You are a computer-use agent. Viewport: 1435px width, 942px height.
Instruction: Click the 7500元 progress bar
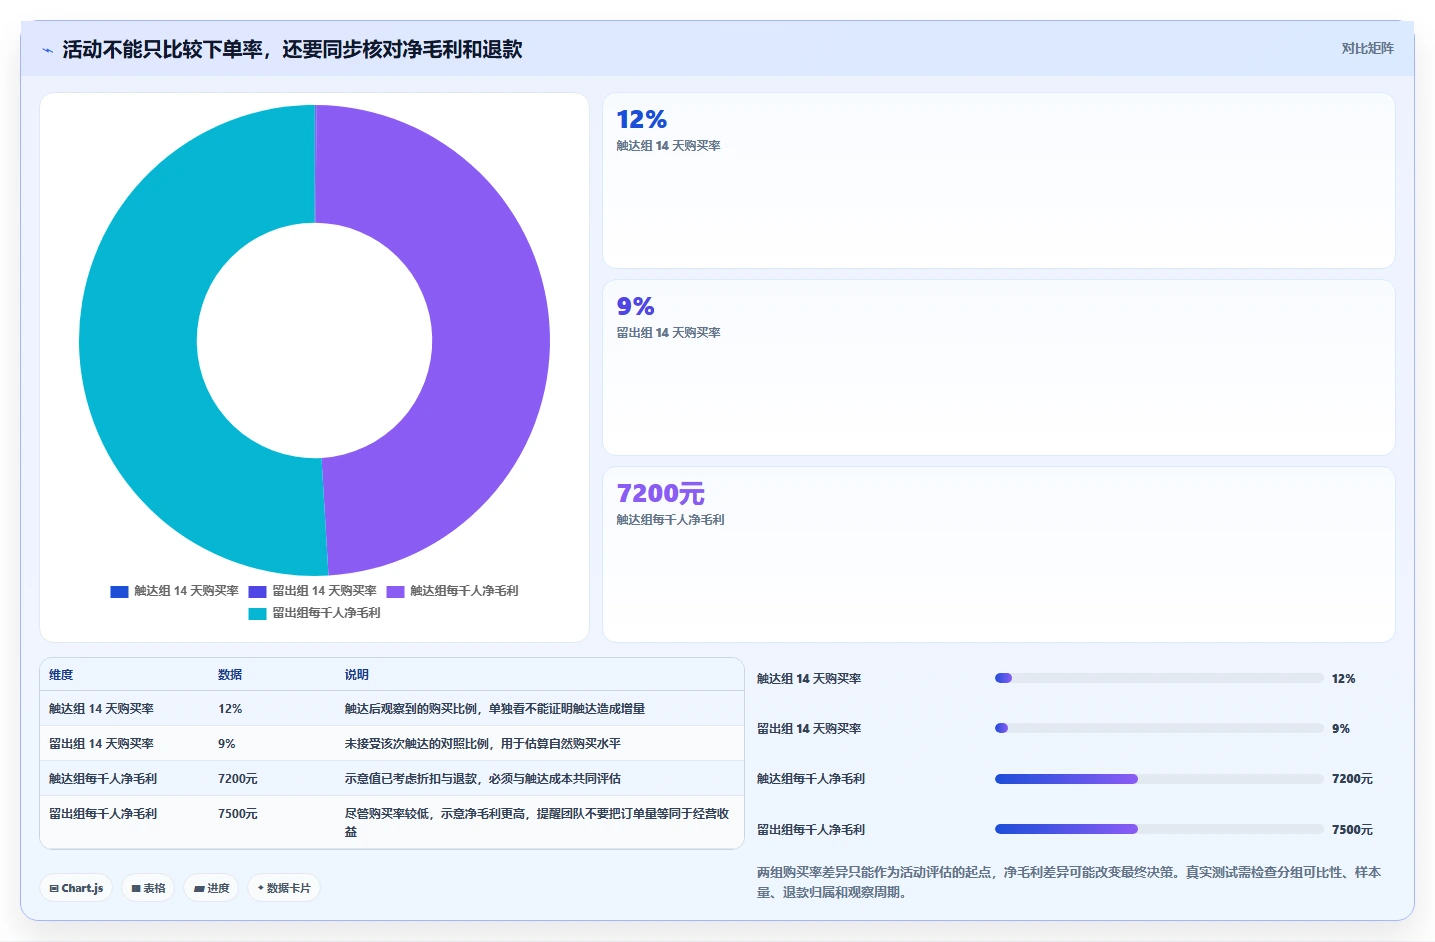click(x=1159, y=829)
